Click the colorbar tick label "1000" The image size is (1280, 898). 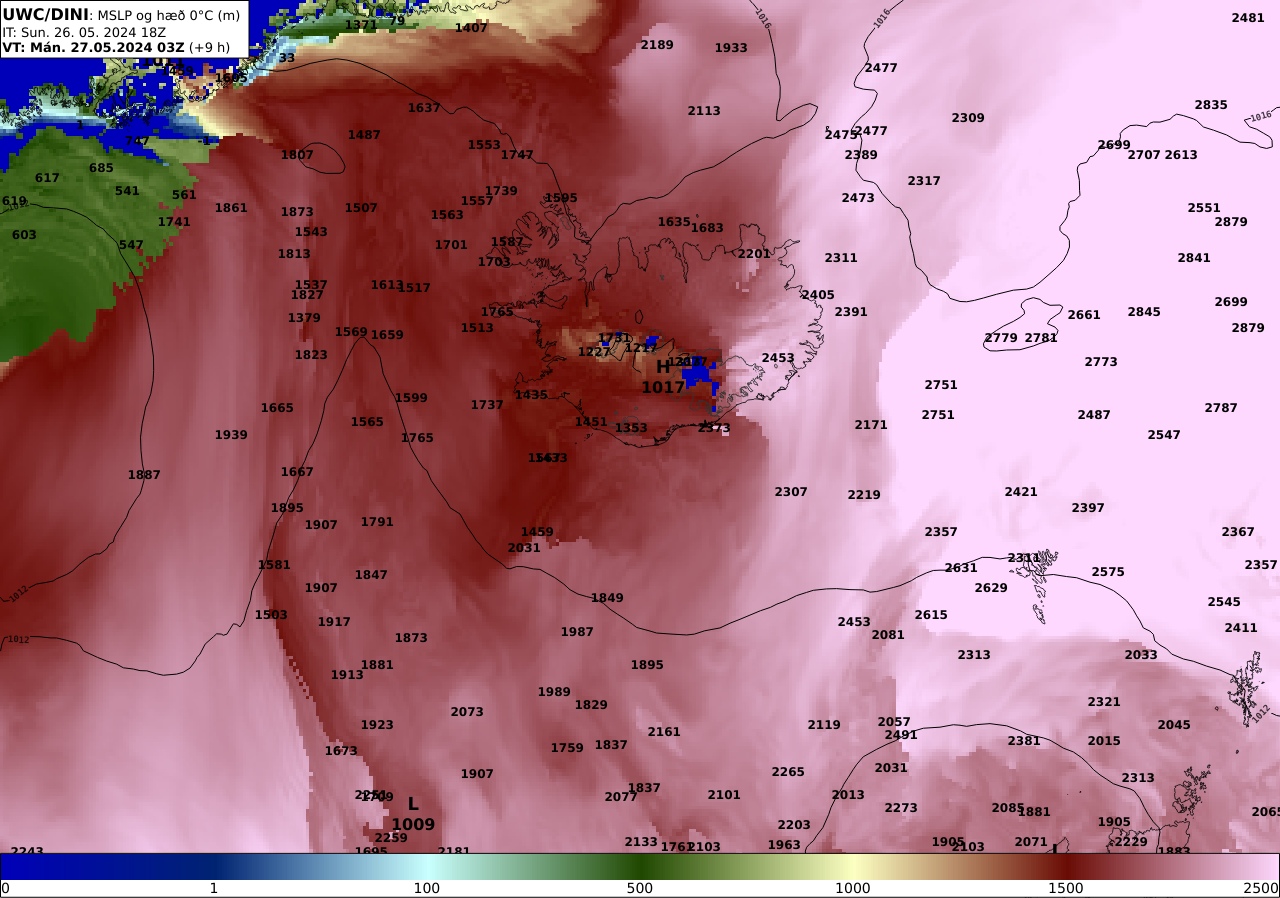click(853, 888)
